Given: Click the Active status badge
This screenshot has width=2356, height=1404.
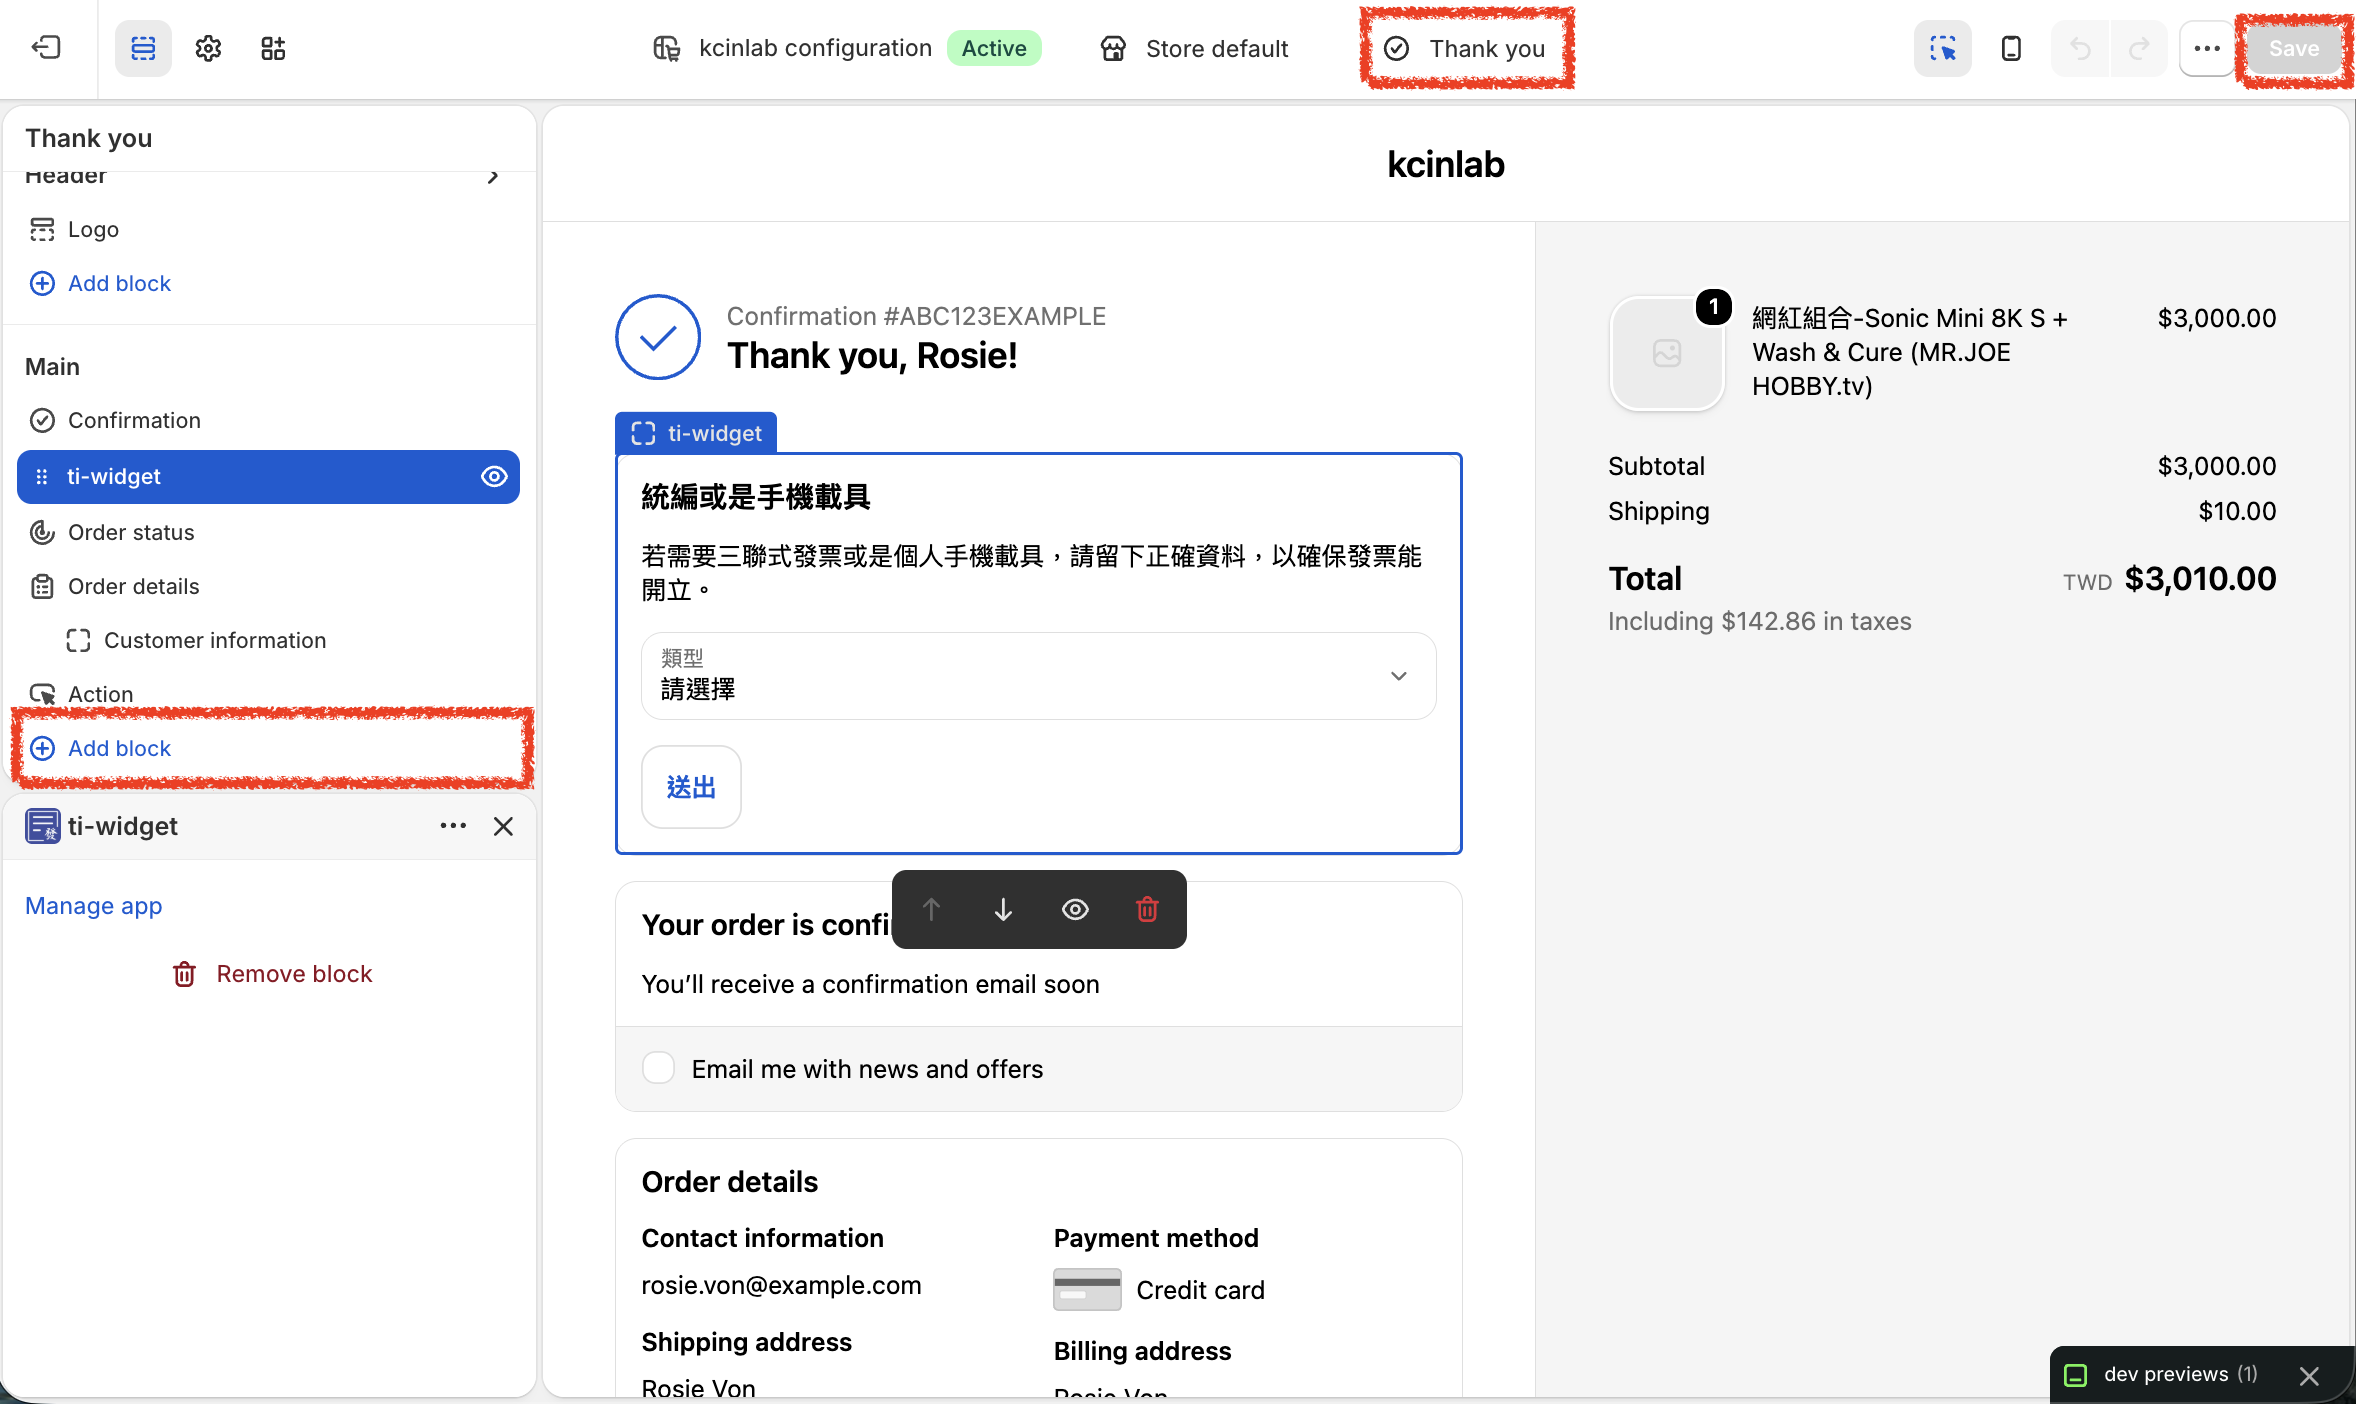Looking at the screenshot, I should [994, 48].
